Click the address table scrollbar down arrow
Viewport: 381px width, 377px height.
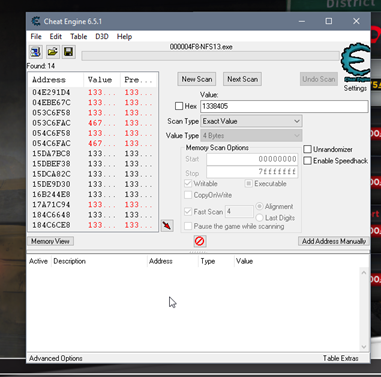tap(364, 347)
